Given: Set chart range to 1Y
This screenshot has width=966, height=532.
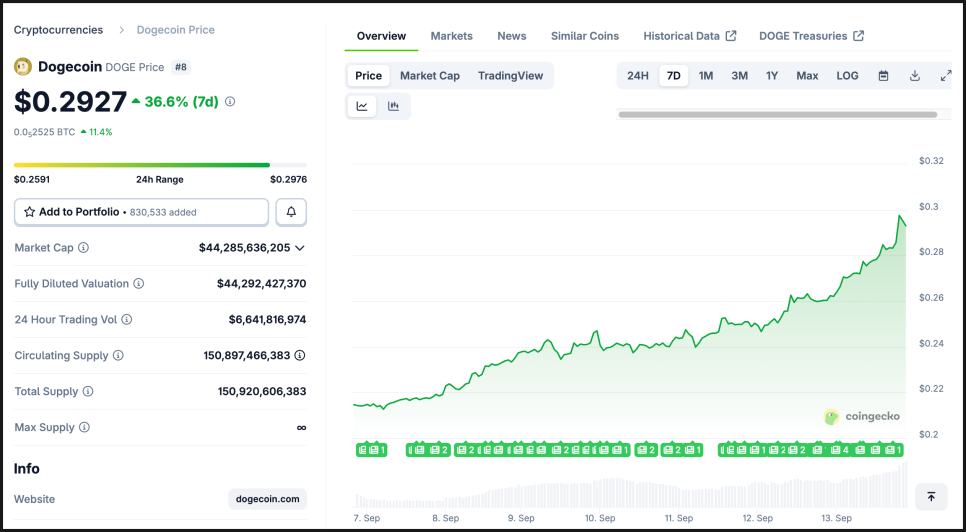Looking at the screenshot, I should tap(772, 76).
